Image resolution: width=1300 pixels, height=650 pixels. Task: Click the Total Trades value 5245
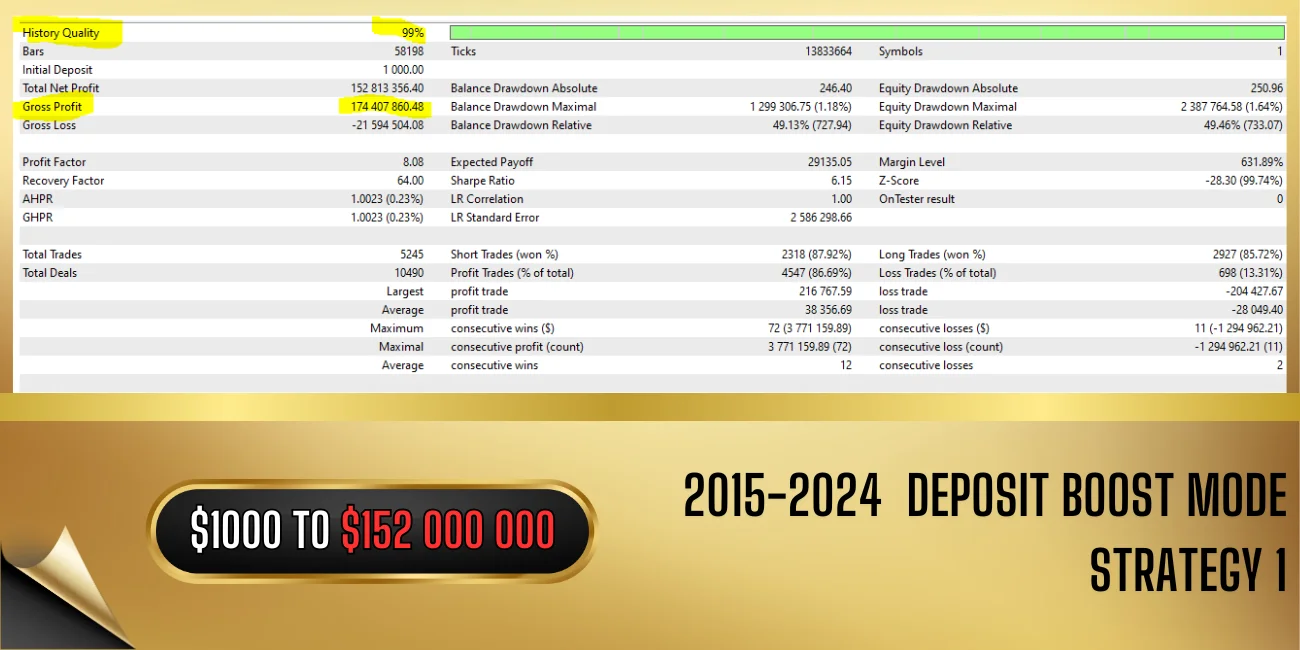[408, 255]
